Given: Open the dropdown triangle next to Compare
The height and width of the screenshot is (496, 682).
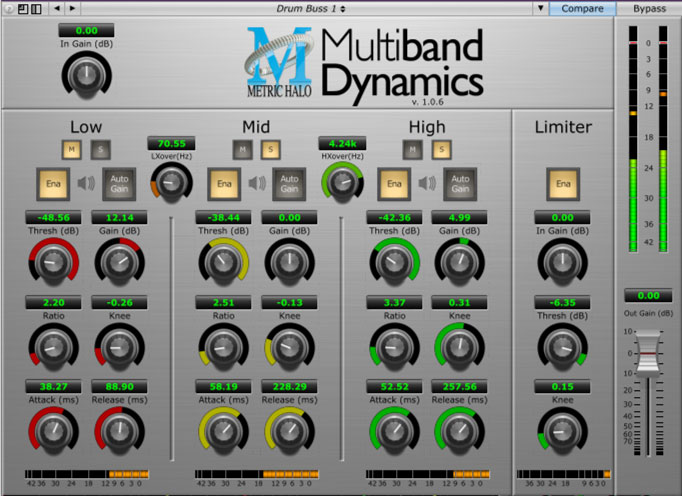Looking at the screenshot, I should pos(541,8).
